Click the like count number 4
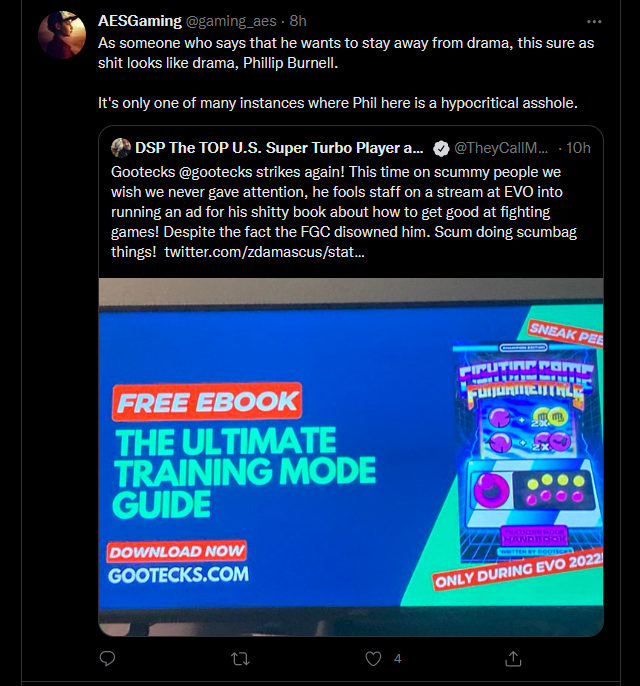 [398, 658]
